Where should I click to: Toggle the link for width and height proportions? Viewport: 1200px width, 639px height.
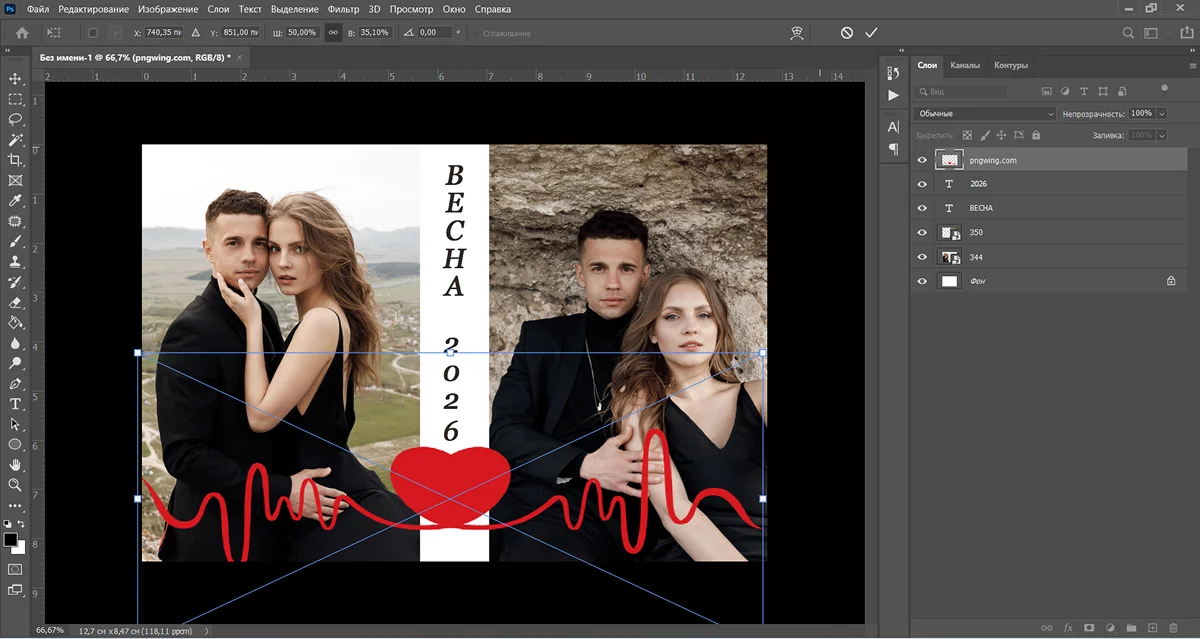(333, 33)
